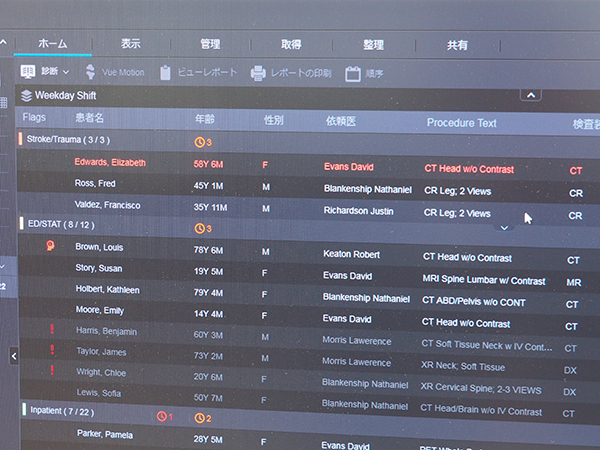Select the 共有 tab

coord(457,45)
